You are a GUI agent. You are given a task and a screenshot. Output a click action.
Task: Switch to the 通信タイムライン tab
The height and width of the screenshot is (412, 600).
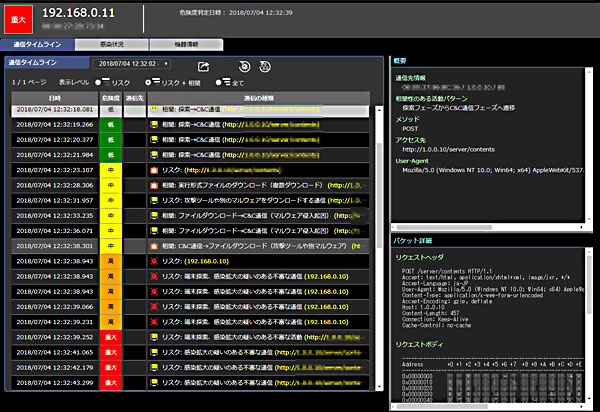[37, 44]
